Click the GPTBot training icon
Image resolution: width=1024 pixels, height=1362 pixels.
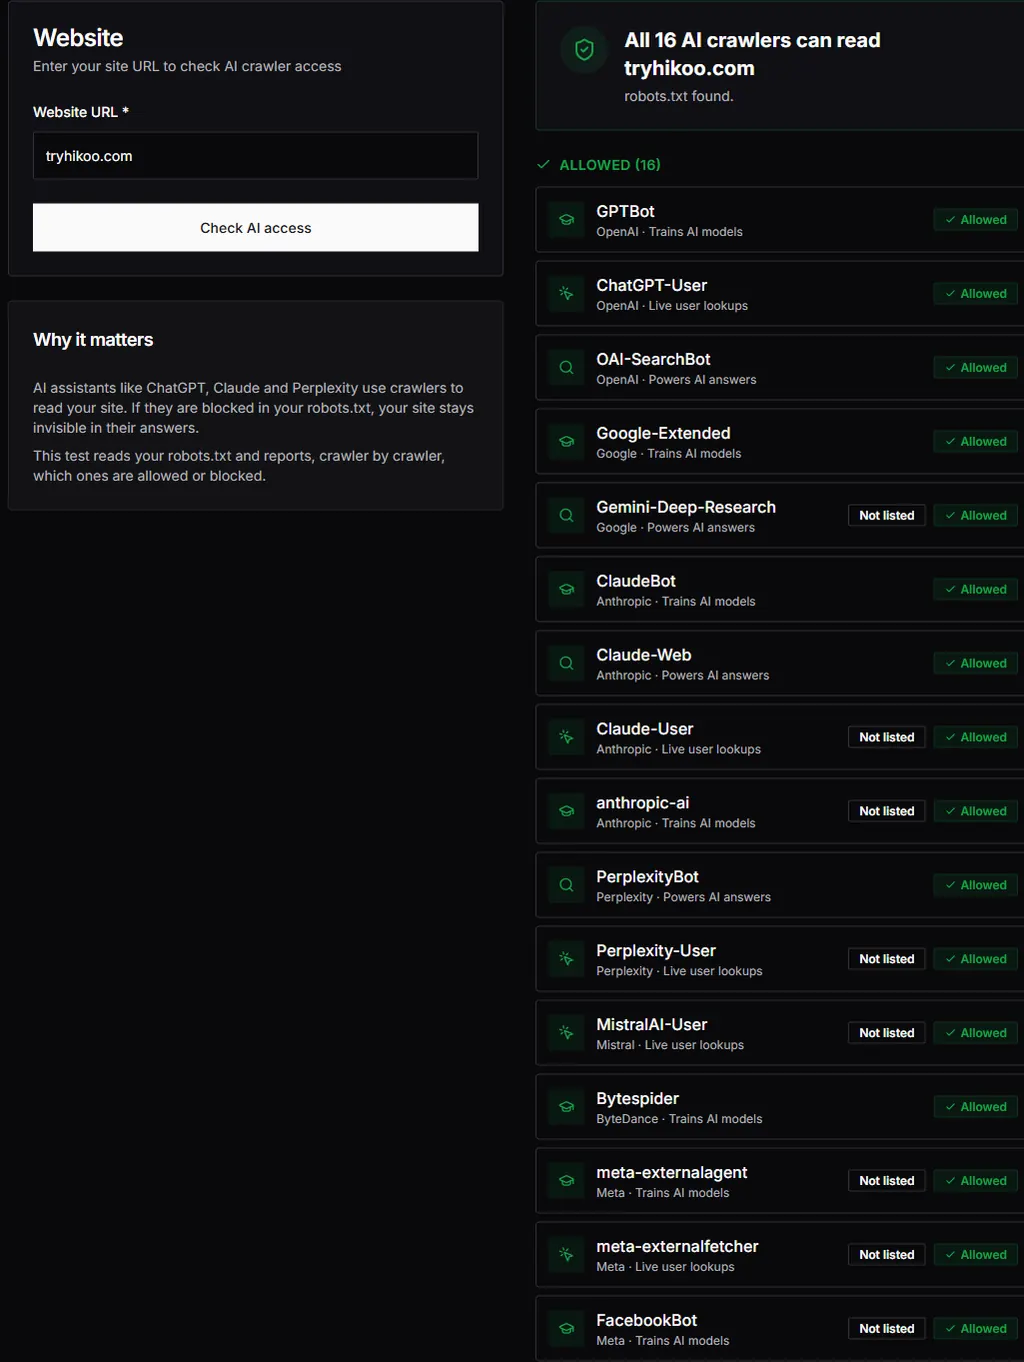(x=566, y=220)
